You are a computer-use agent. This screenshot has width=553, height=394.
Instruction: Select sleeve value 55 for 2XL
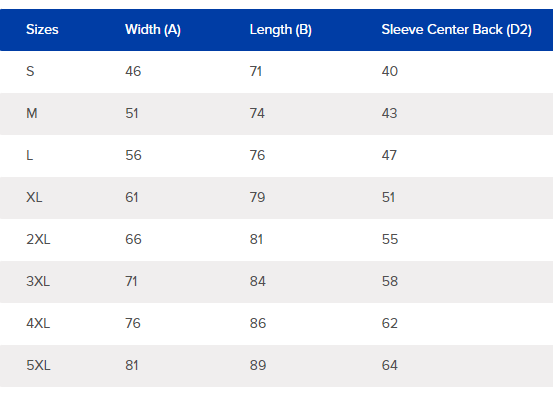point(390,240)
